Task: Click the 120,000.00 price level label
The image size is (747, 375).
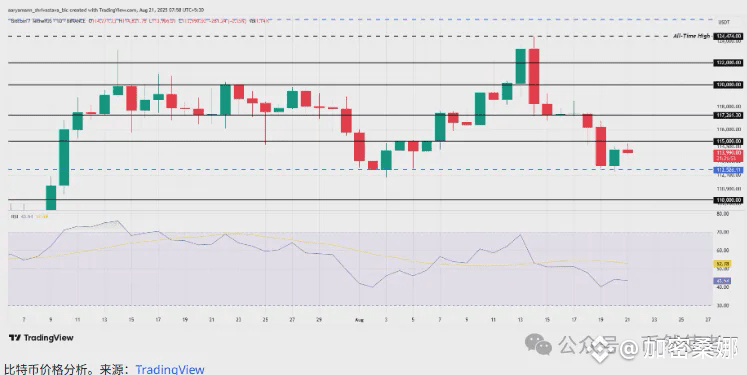Action: 728,84
